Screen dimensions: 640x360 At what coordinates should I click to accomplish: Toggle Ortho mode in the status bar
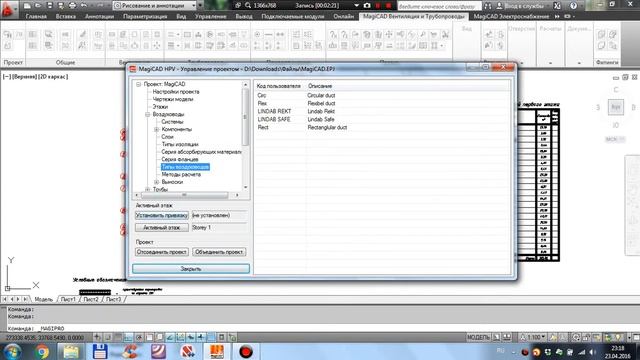[128, 337]
